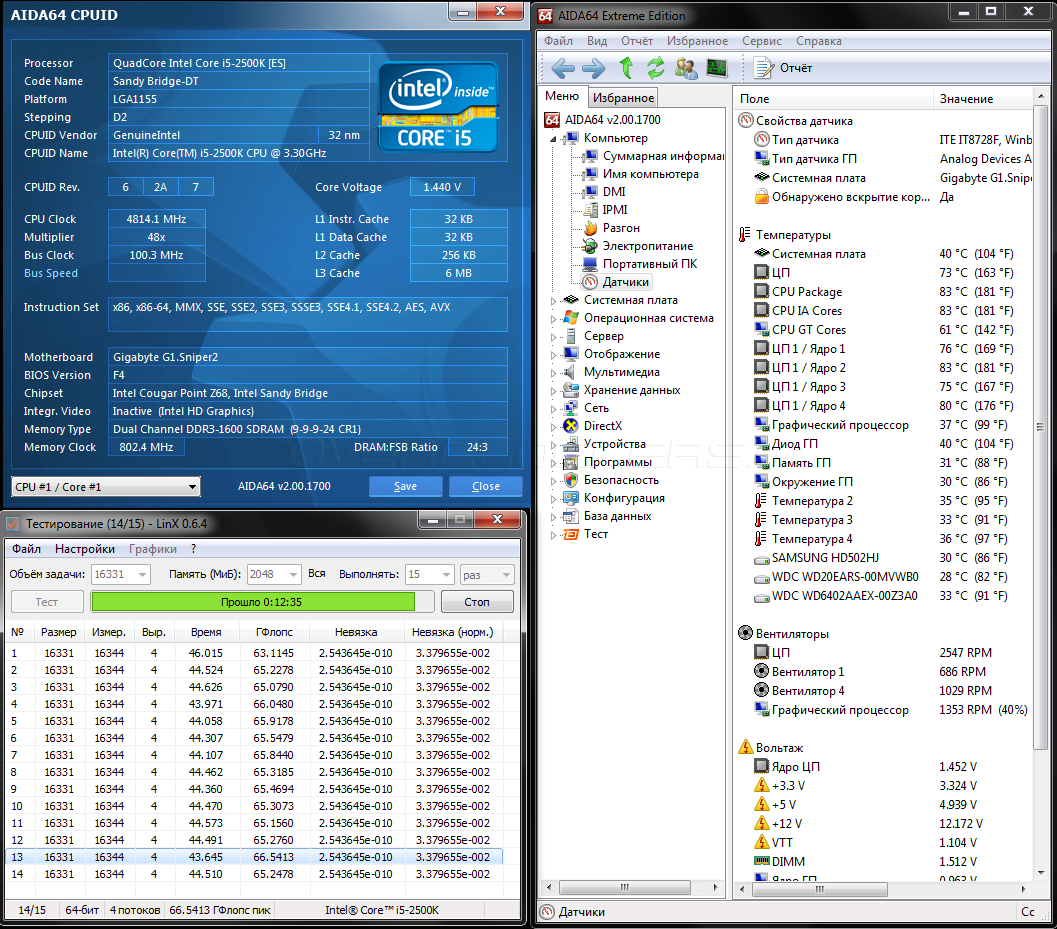Open the Сервис menu in AIDA64
Screen dimensions: 1057x929
[x=762, y=41]
